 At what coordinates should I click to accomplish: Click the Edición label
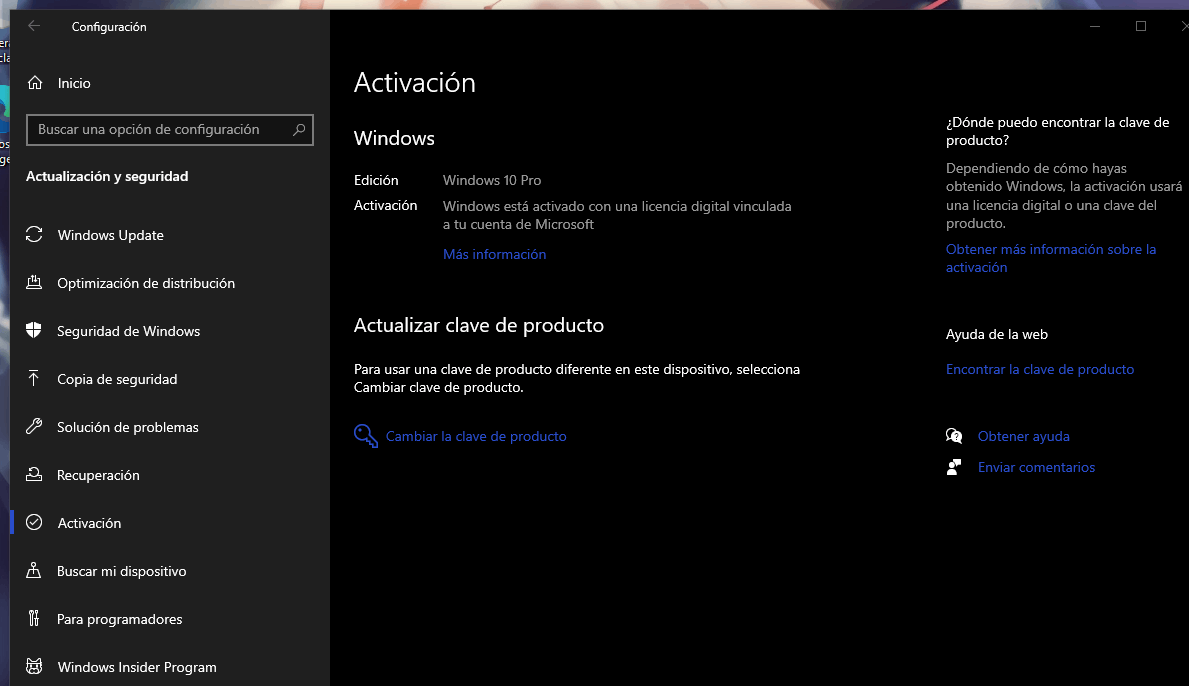click(x=376, y=180)
